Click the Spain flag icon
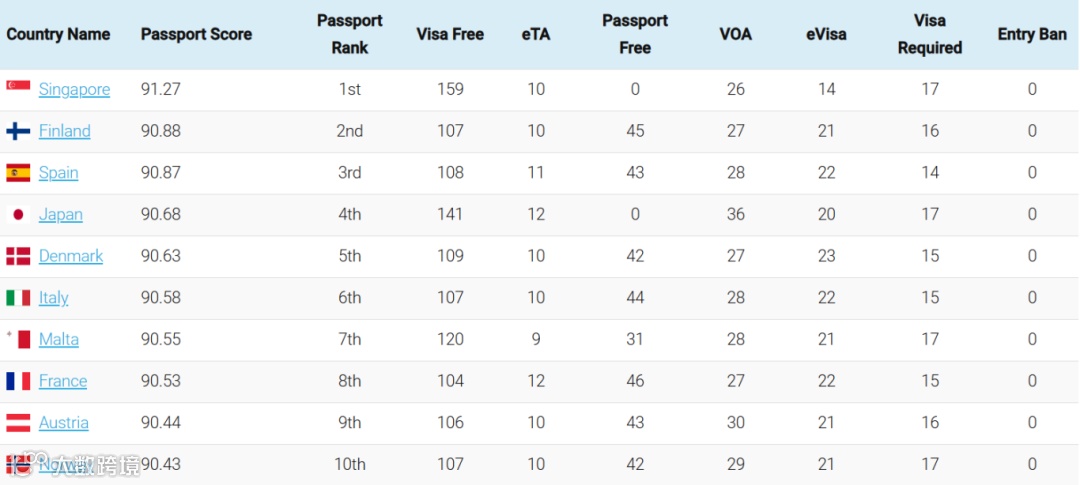This screenshot has height=485, width=1080. click(x=18, y=173)
